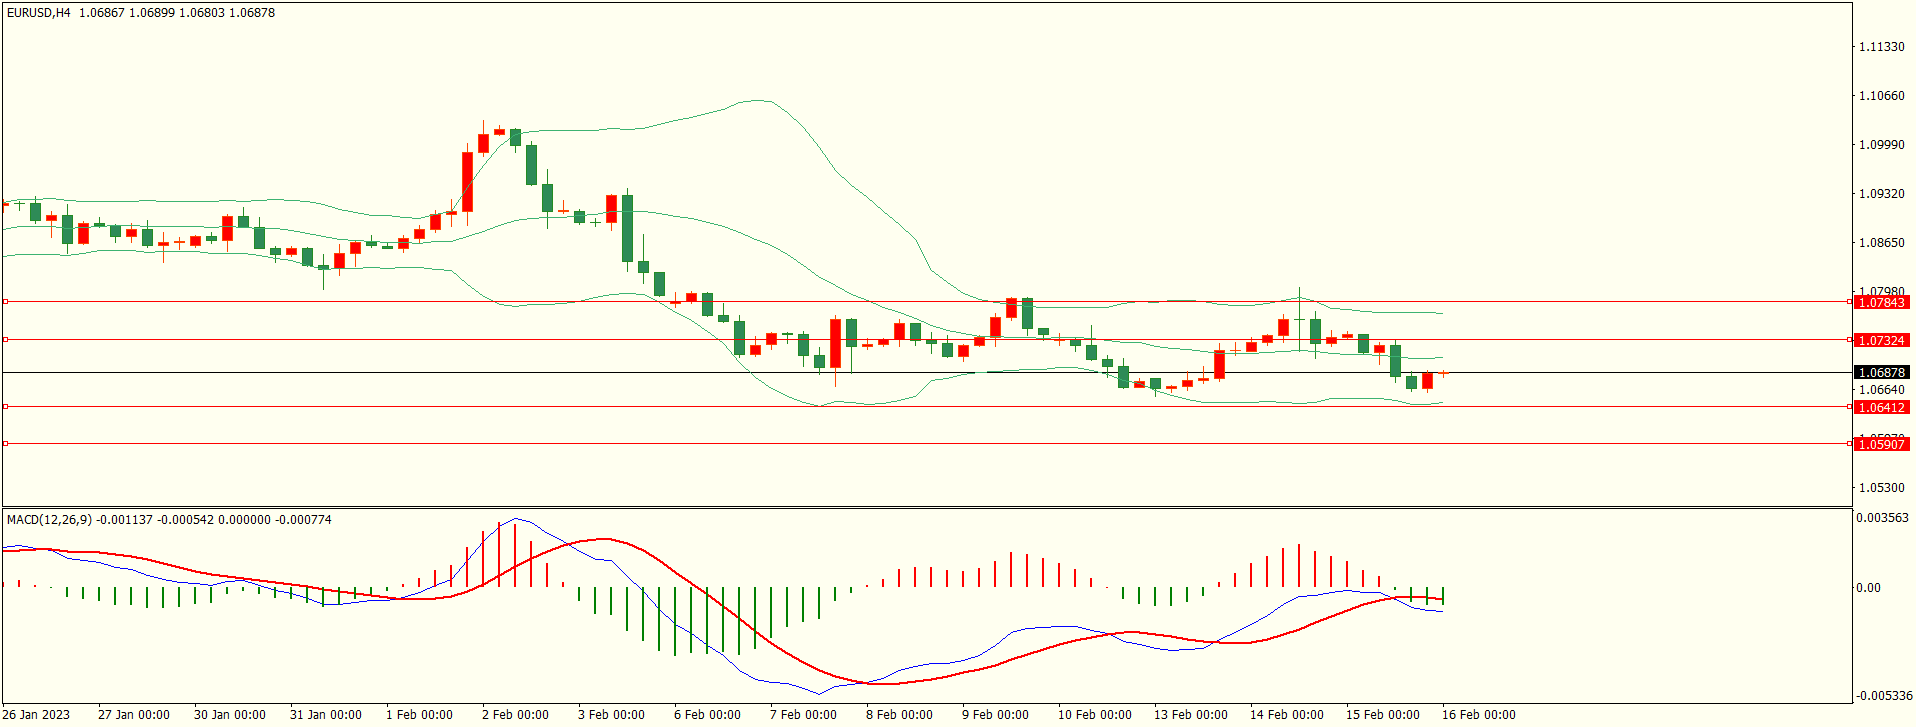Click the last green MACD histogram bar
Viewport: 1916px width, 727px height.
tap(1443, 596)
